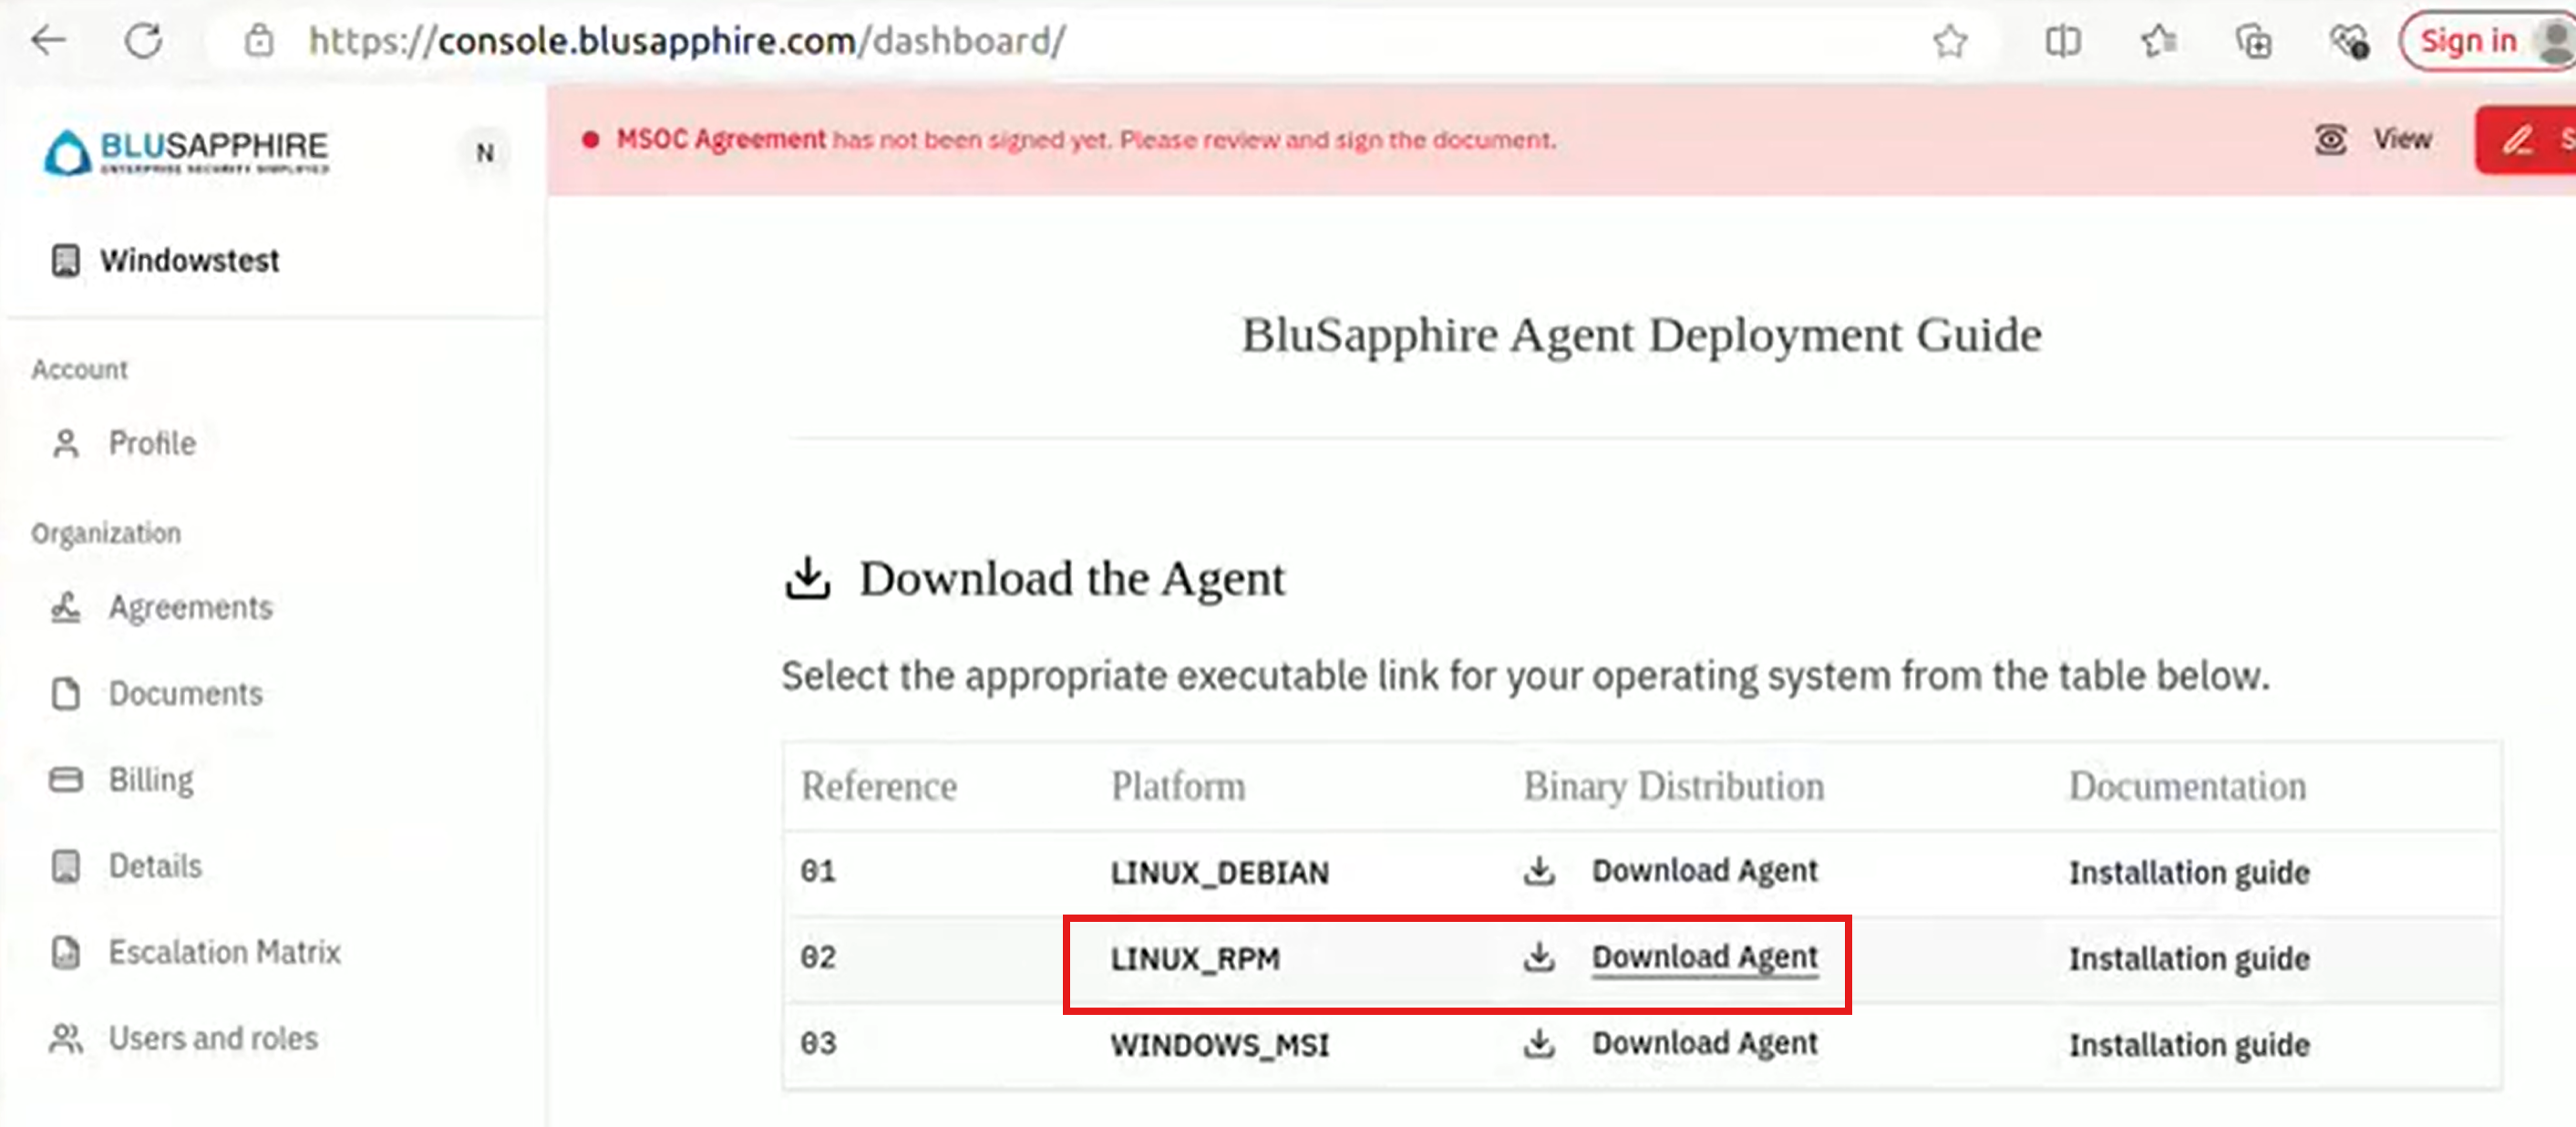Open Profile in sidebar
Screen dimensions: 2576x1127
152,443
